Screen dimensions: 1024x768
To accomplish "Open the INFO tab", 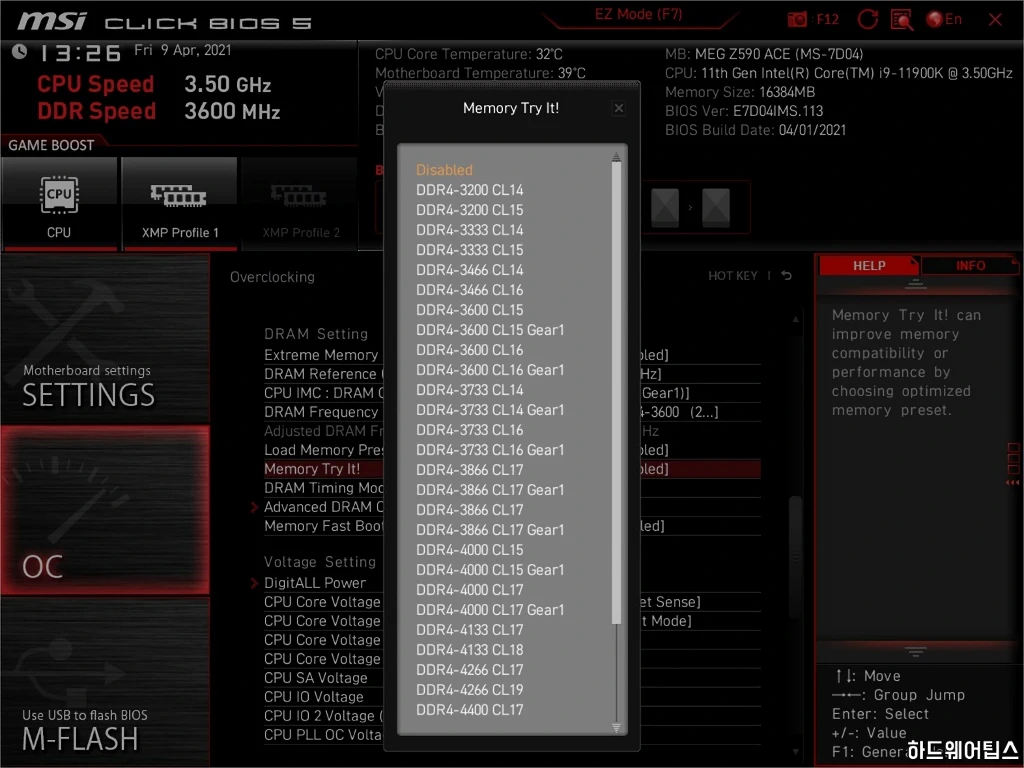I will 970,266.
